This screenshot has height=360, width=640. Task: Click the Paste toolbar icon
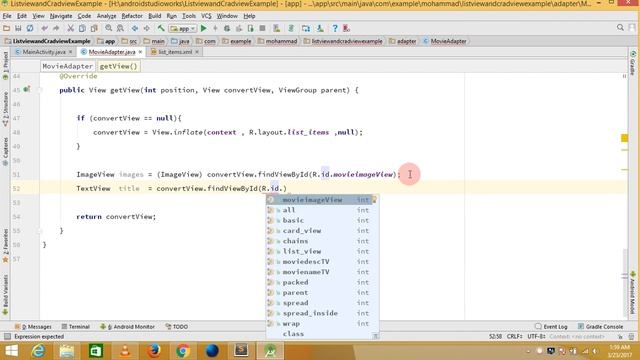coord(94,28)
